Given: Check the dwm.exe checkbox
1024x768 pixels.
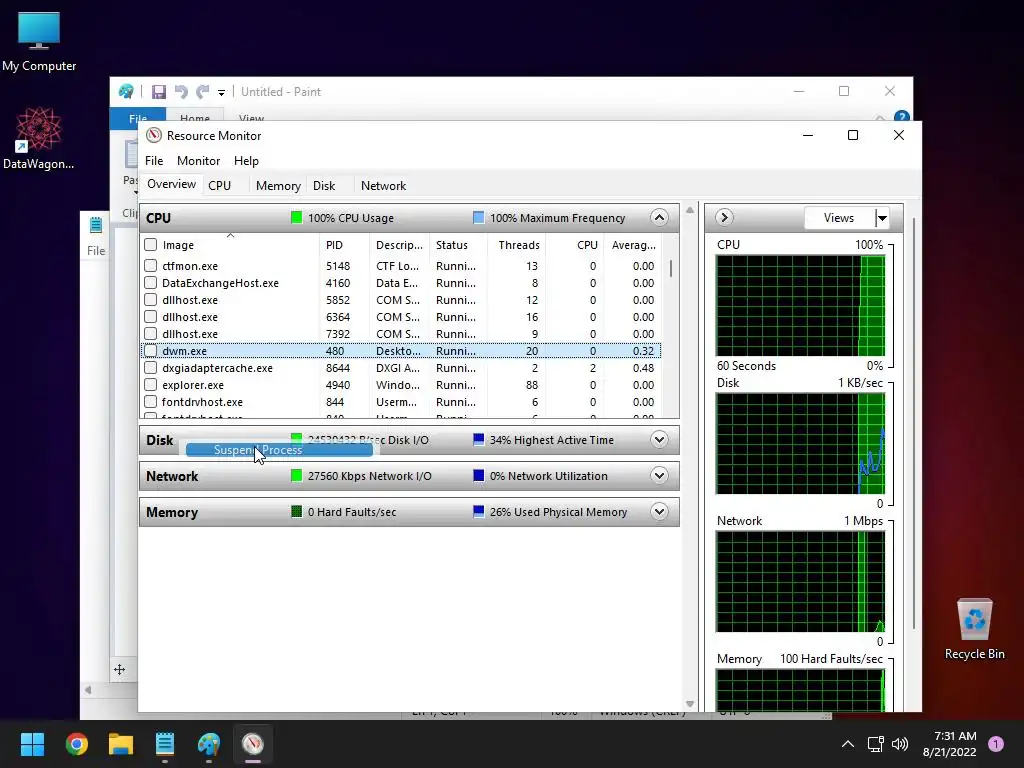Looking at the screenshot, I should tap(151, 351).
